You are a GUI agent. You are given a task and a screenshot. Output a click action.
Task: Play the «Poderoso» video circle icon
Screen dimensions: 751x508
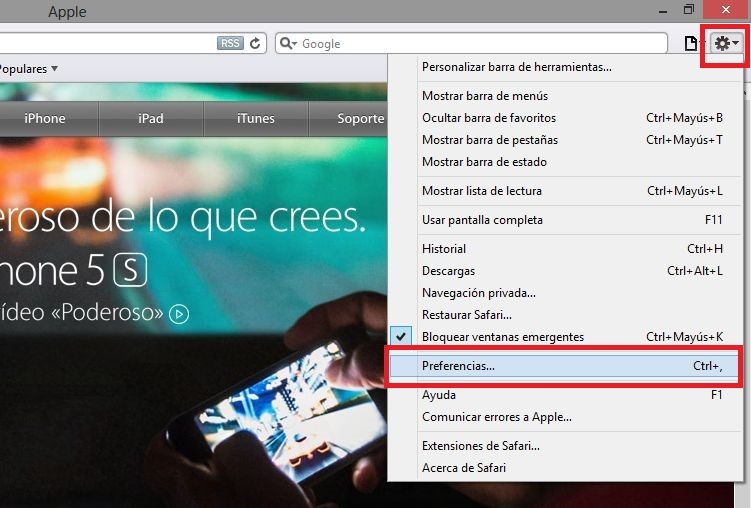179,314
